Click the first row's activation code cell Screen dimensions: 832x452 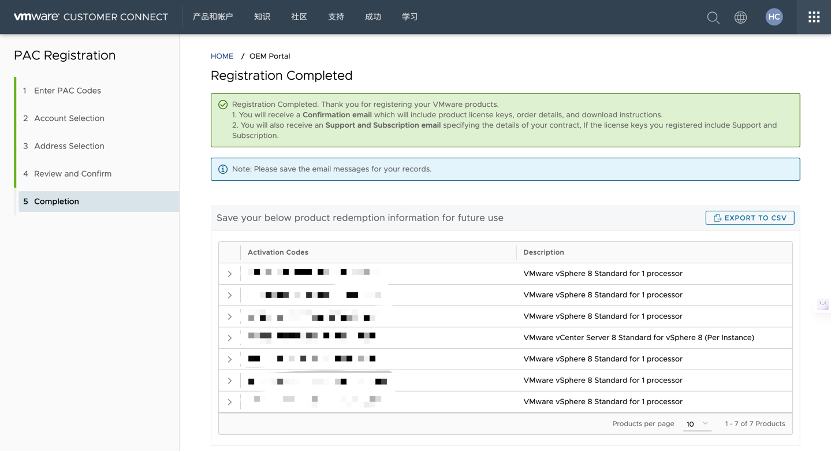pyautogui.click(x=378, y=274)
